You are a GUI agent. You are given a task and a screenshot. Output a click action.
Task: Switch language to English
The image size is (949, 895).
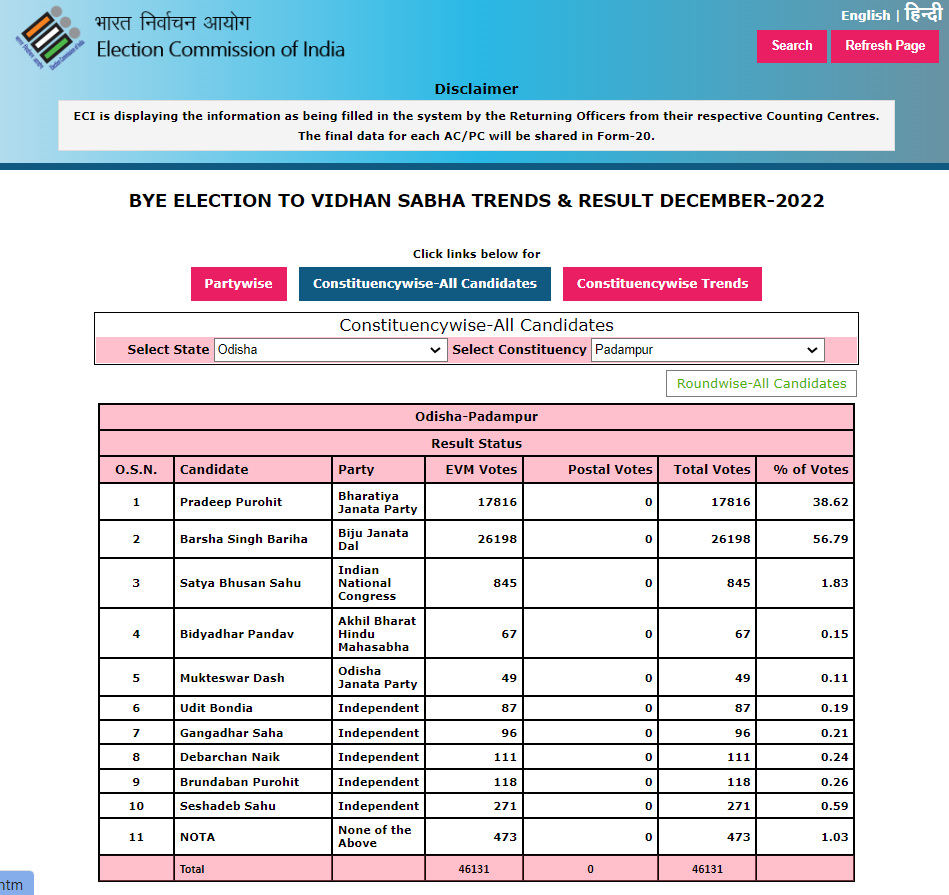(x=865, y=16)
